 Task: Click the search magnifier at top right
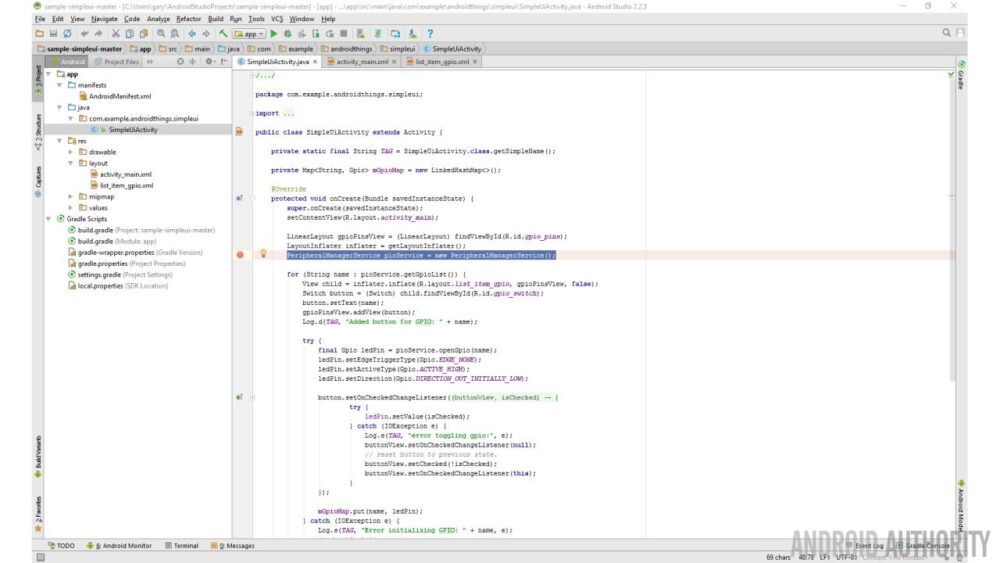pyautogui.click(x=946, y=33)
